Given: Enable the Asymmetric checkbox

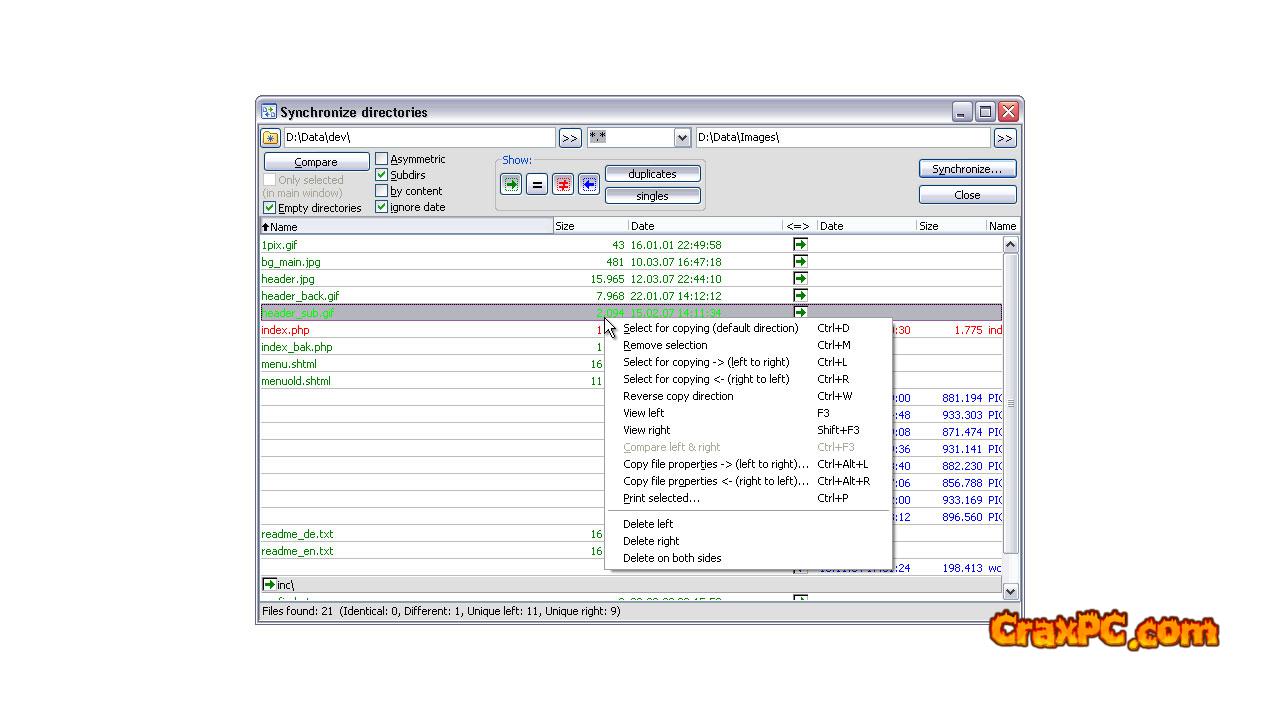Looking at the screenshot, I should point(382,159).
